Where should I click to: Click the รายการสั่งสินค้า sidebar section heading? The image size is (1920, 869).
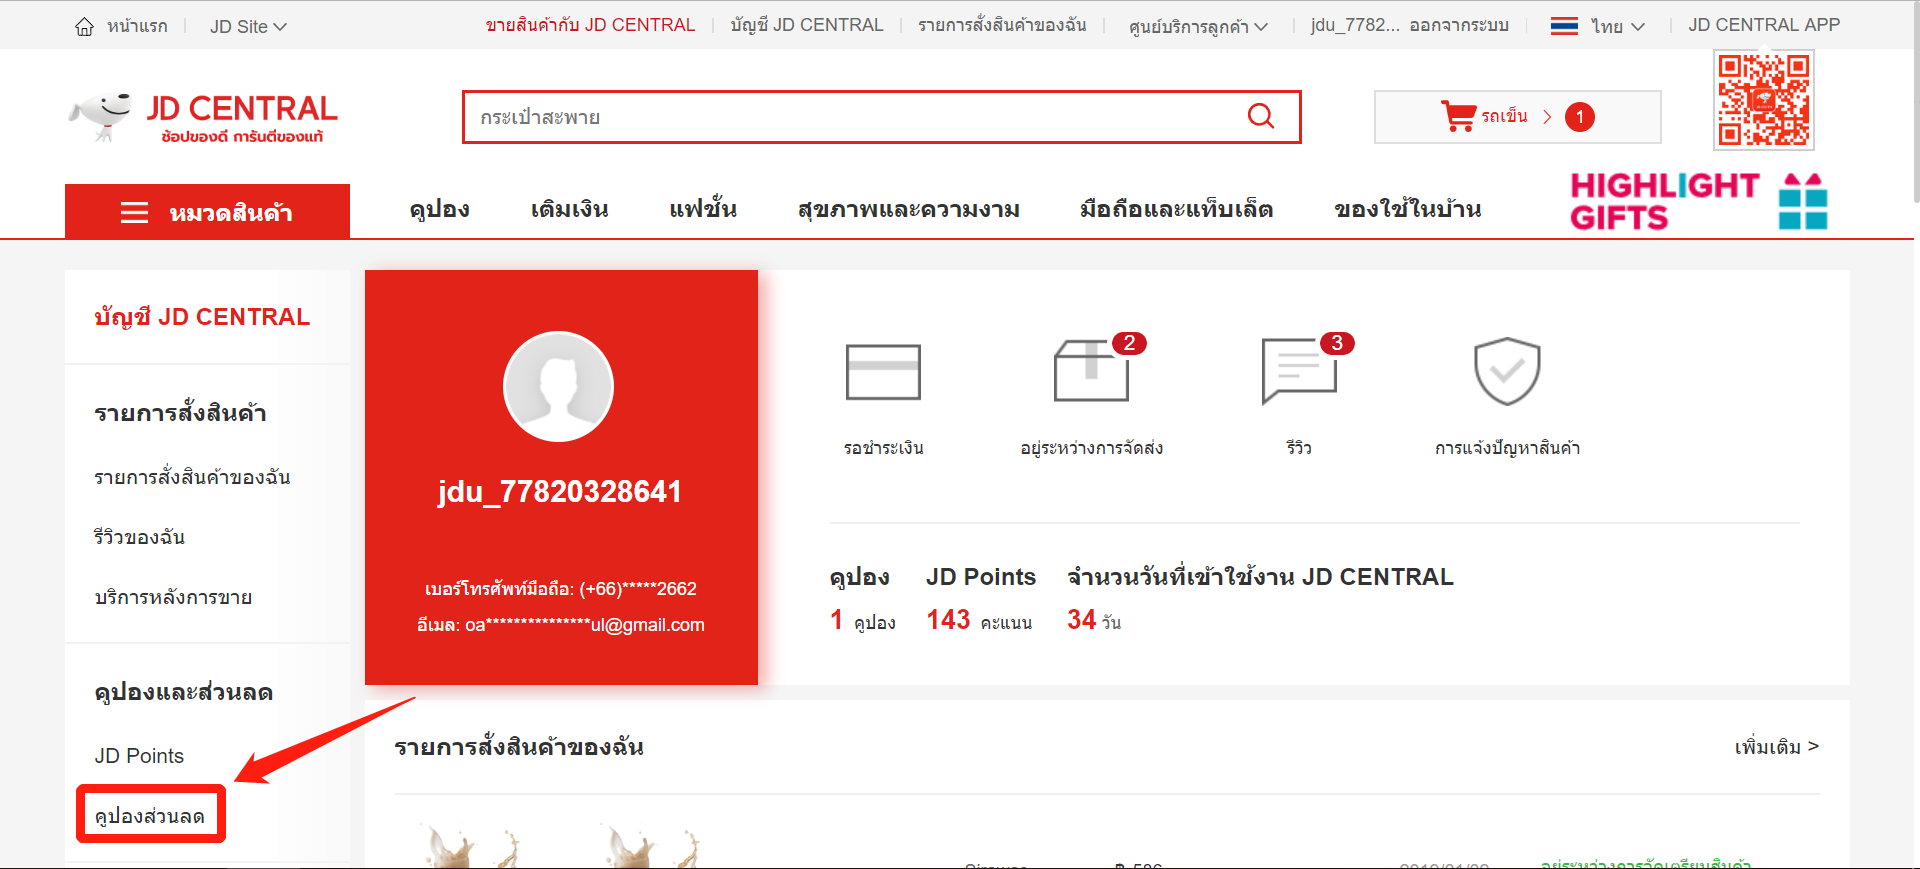180,413
